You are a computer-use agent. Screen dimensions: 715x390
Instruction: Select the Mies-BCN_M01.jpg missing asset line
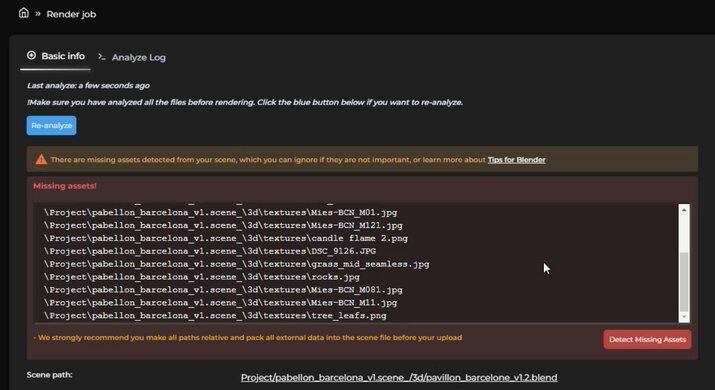tap(221, 213)
